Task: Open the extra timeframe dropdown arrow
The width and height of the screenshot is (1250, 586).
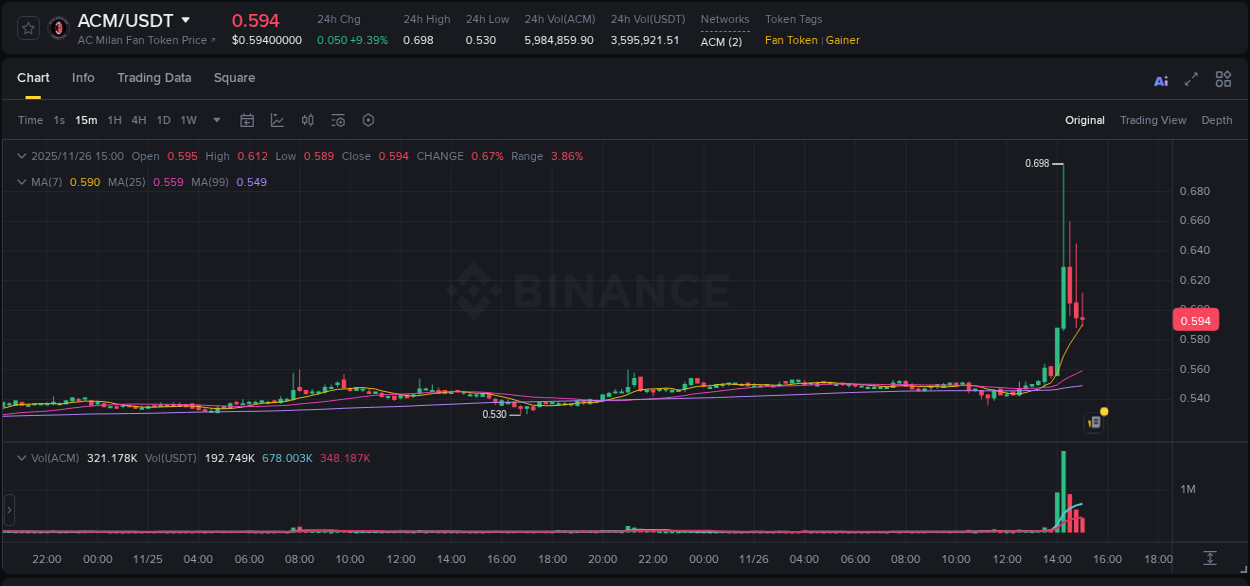Action: tap(215, 120)
